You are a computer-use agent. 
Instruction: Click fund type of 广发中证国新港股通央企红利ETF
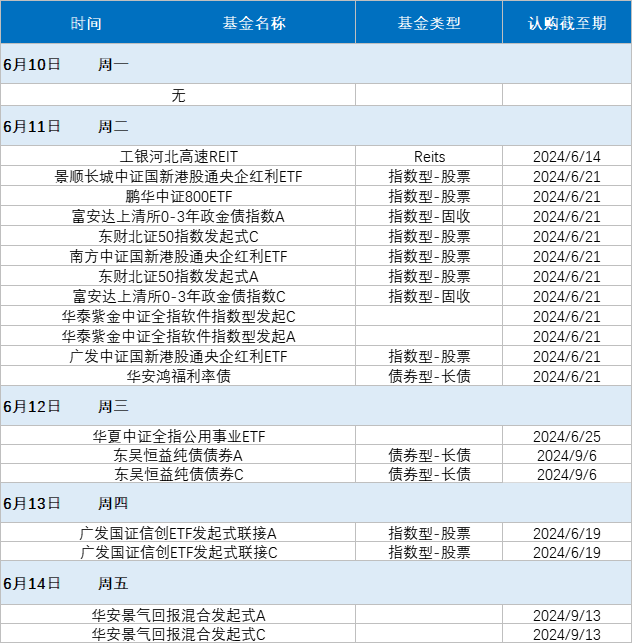point(429,356)
